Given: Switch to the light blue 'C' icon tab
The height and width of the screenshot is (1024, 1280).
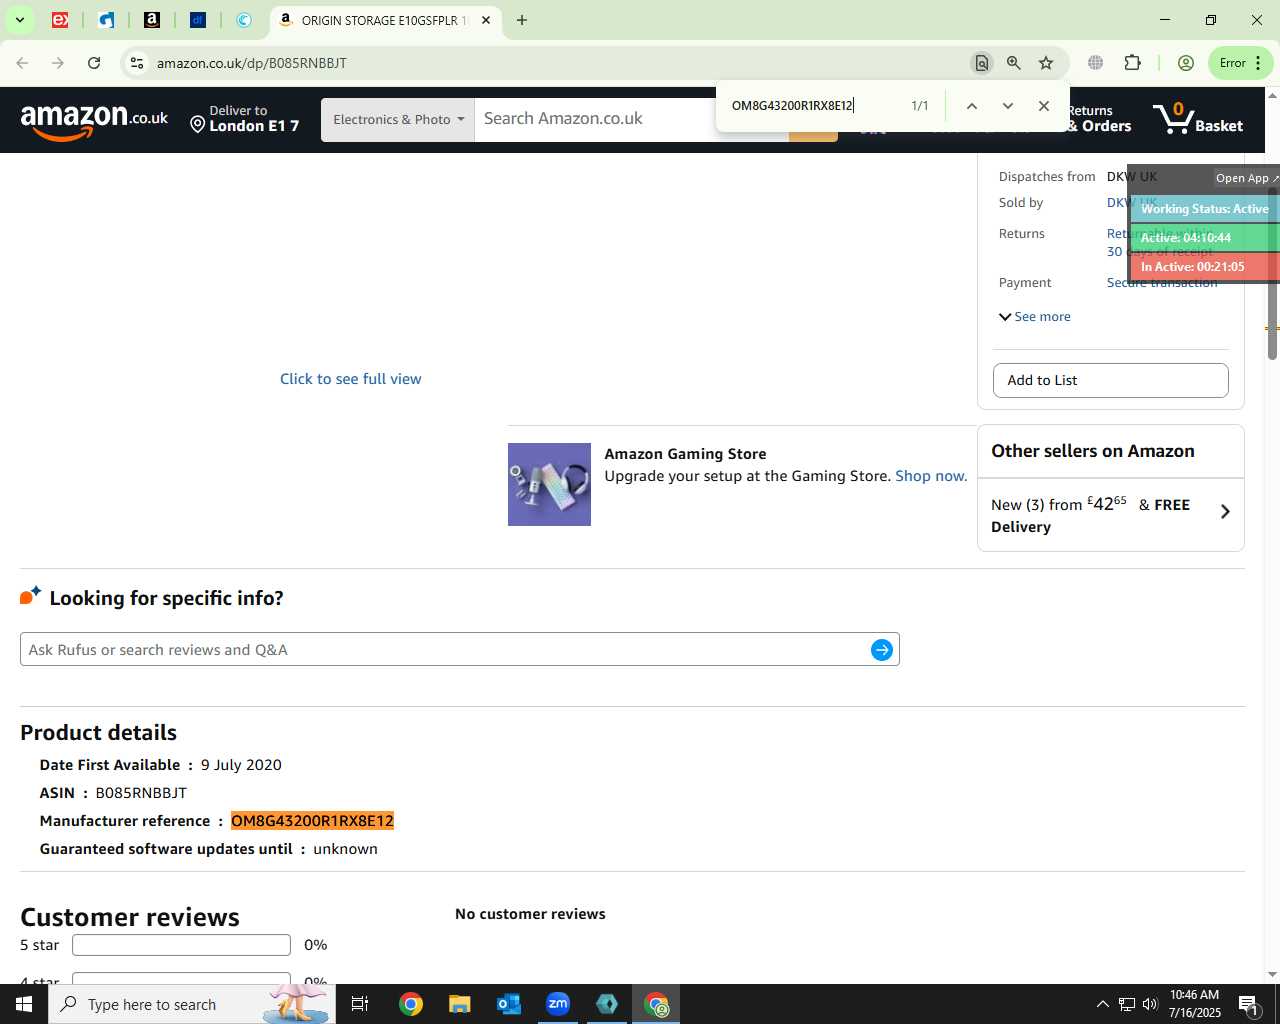Looking at the screenshot, I should (x=244, y=20).
